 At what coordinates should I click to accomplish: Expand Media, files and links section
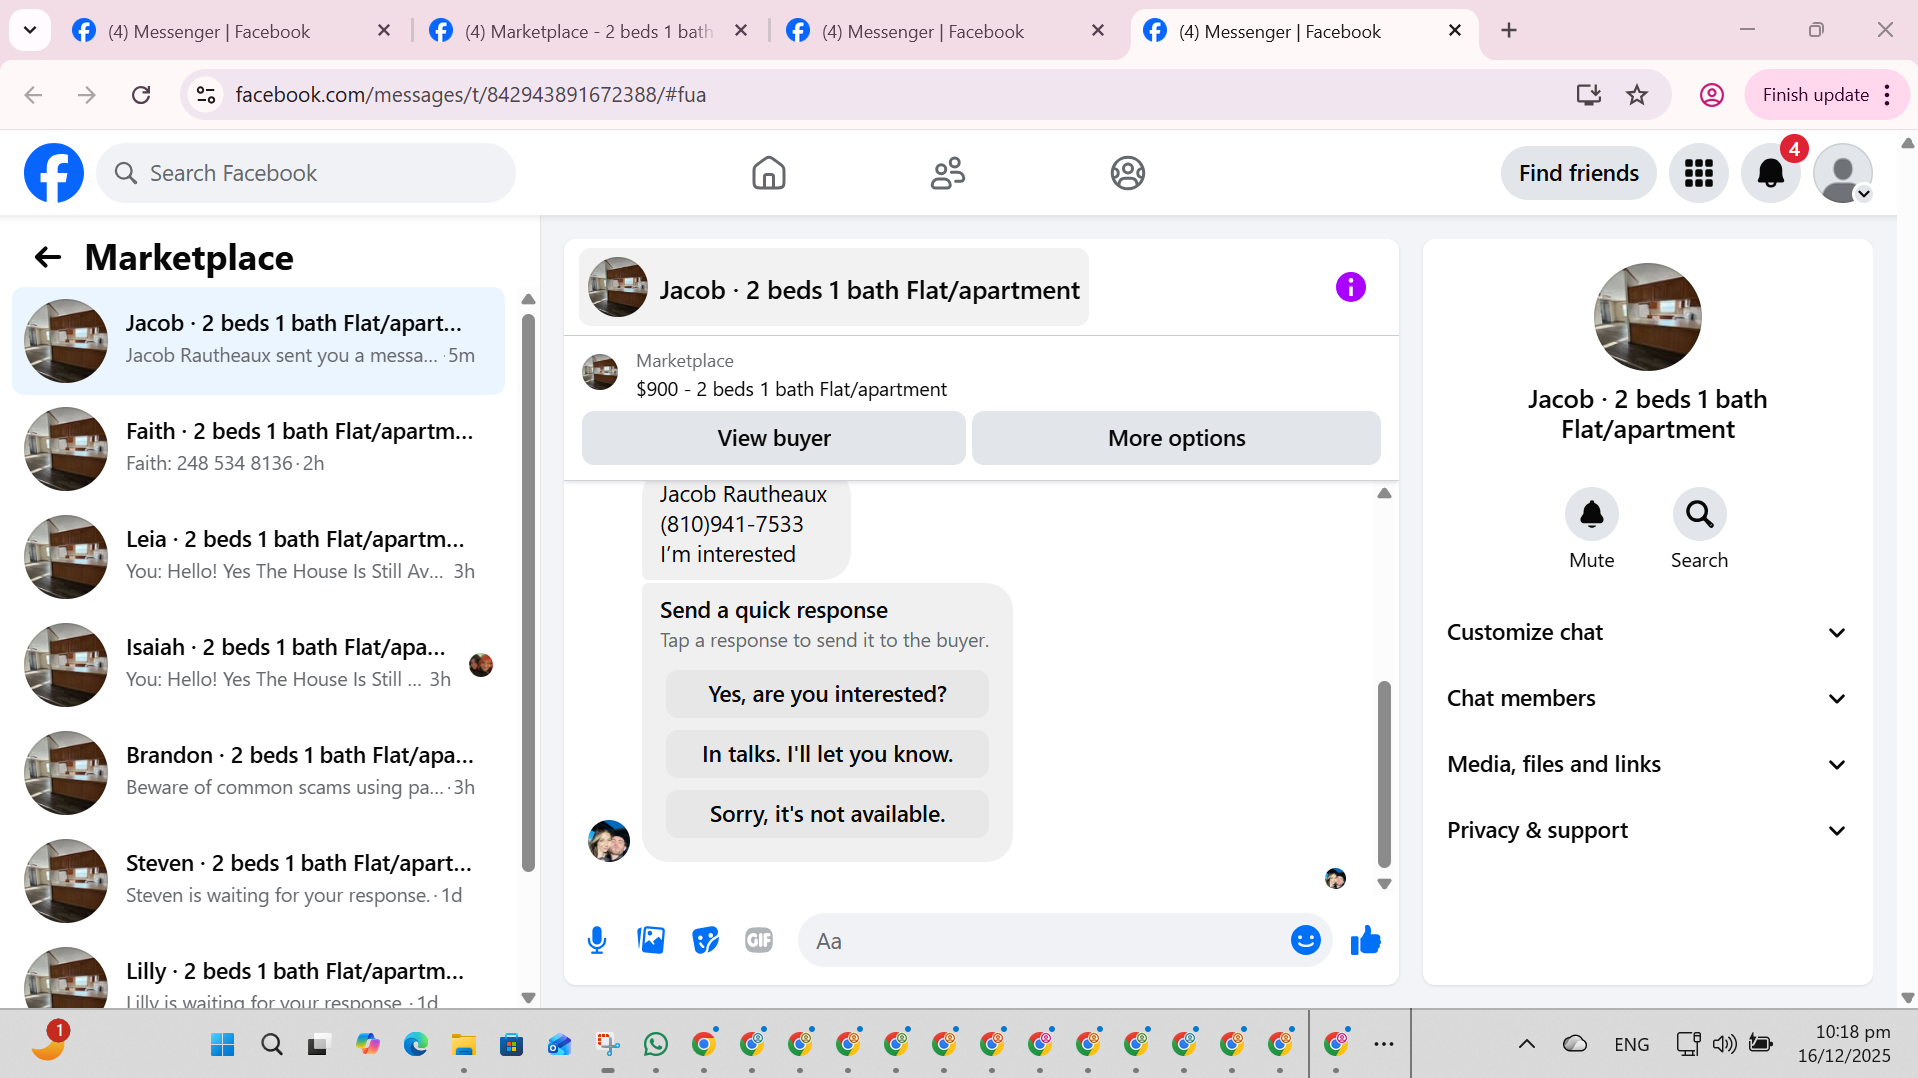1647,765
